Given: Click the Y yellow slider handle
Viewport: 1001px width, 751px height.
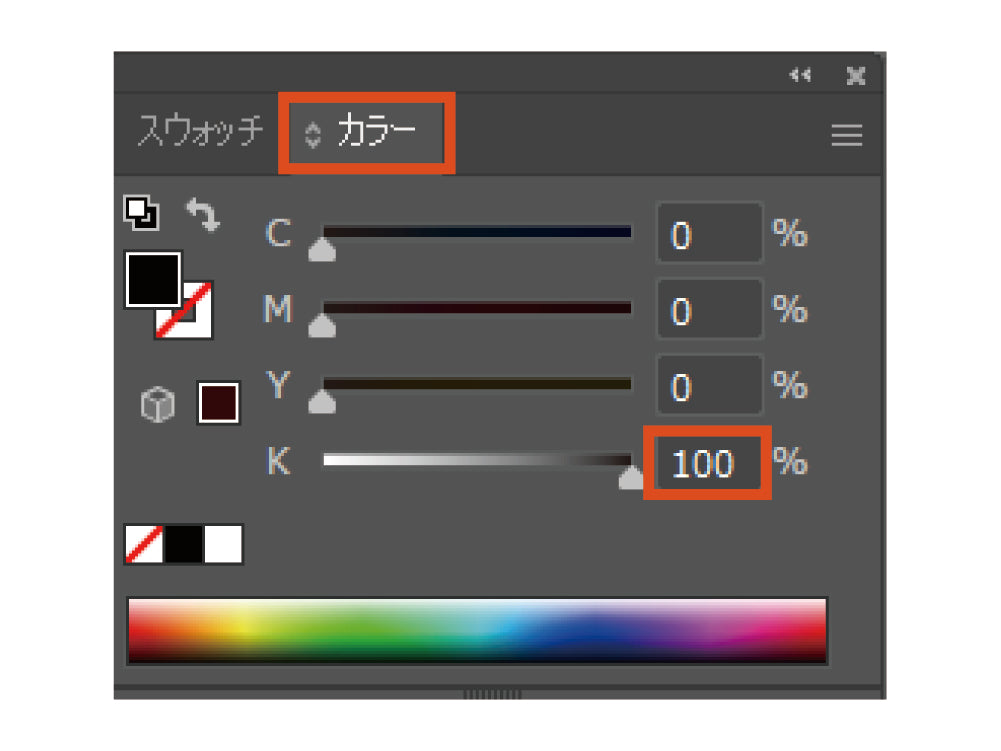Looking at the screenshot, I should [x=322, y=402].
